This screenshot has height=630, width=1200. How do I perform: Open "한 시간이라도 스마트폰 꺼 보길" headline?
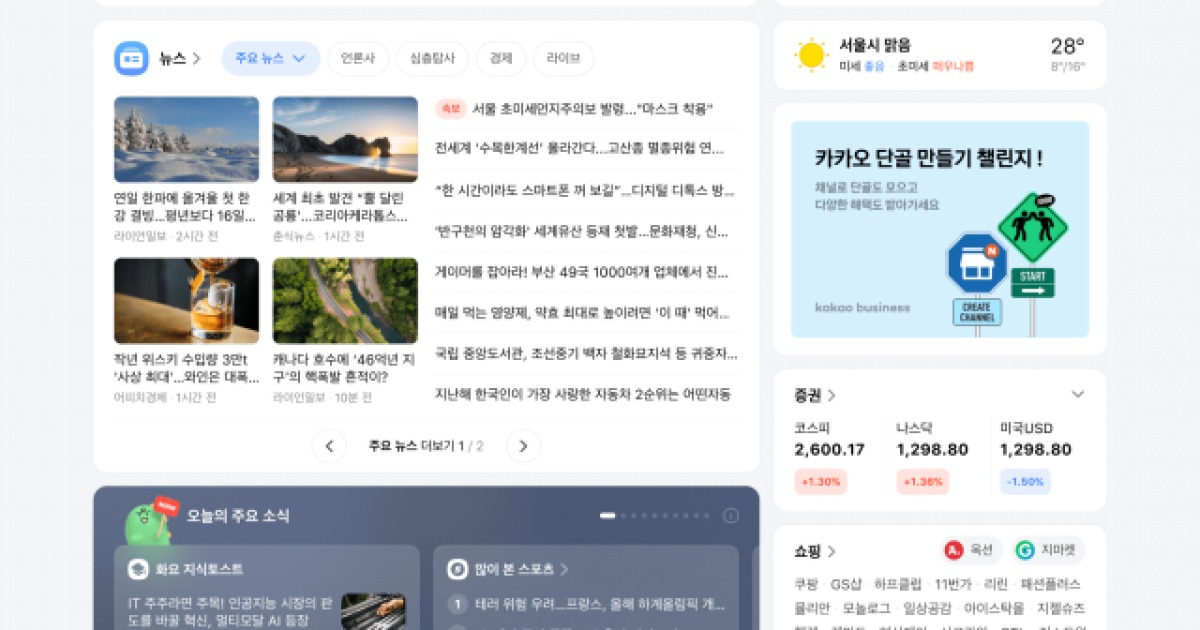pos(584,190)
